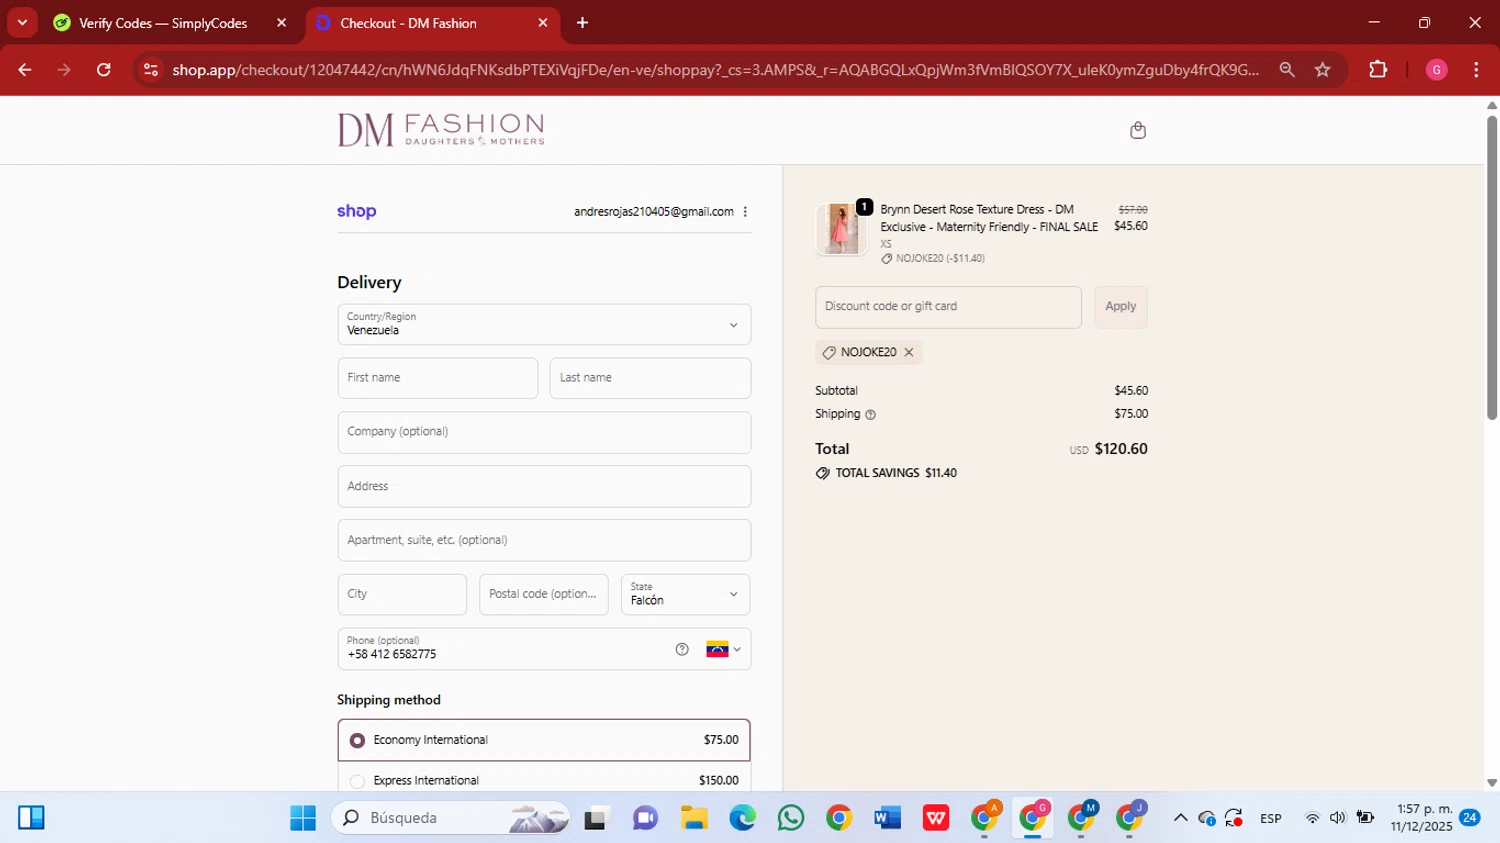Open the State dropdown showing Falcón

coord(685,594)
